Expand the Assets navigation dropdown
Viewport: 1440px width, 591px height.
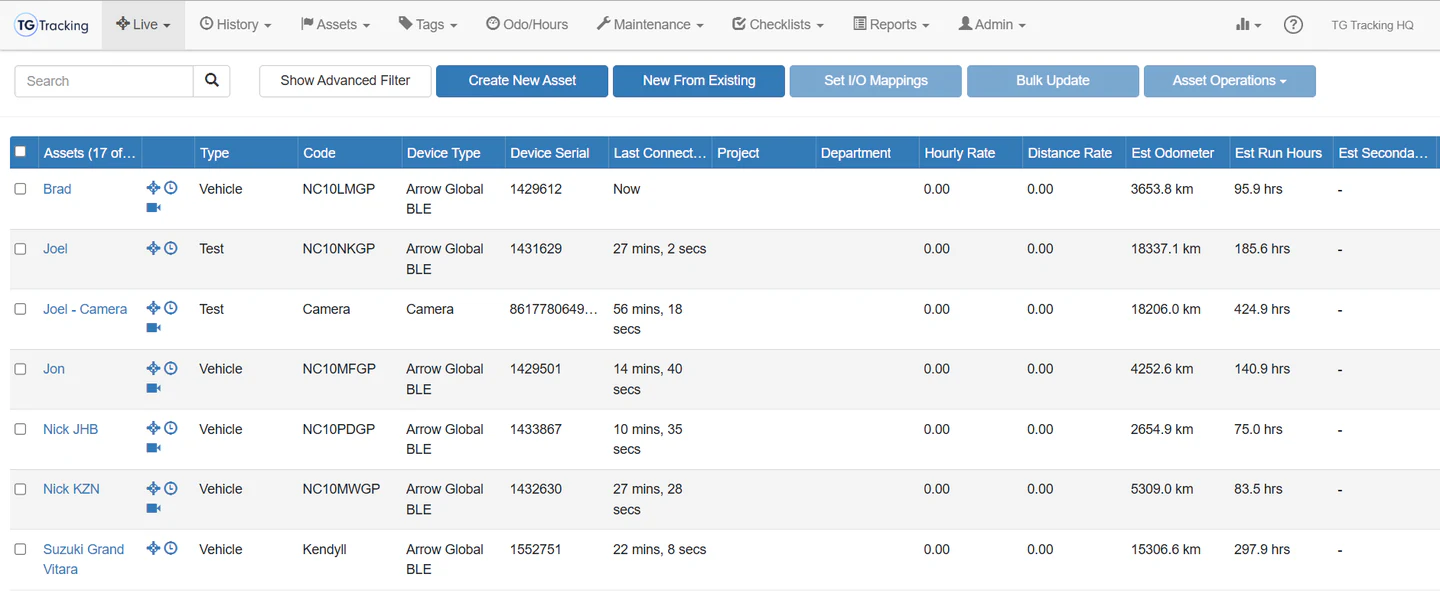point(335,25)
